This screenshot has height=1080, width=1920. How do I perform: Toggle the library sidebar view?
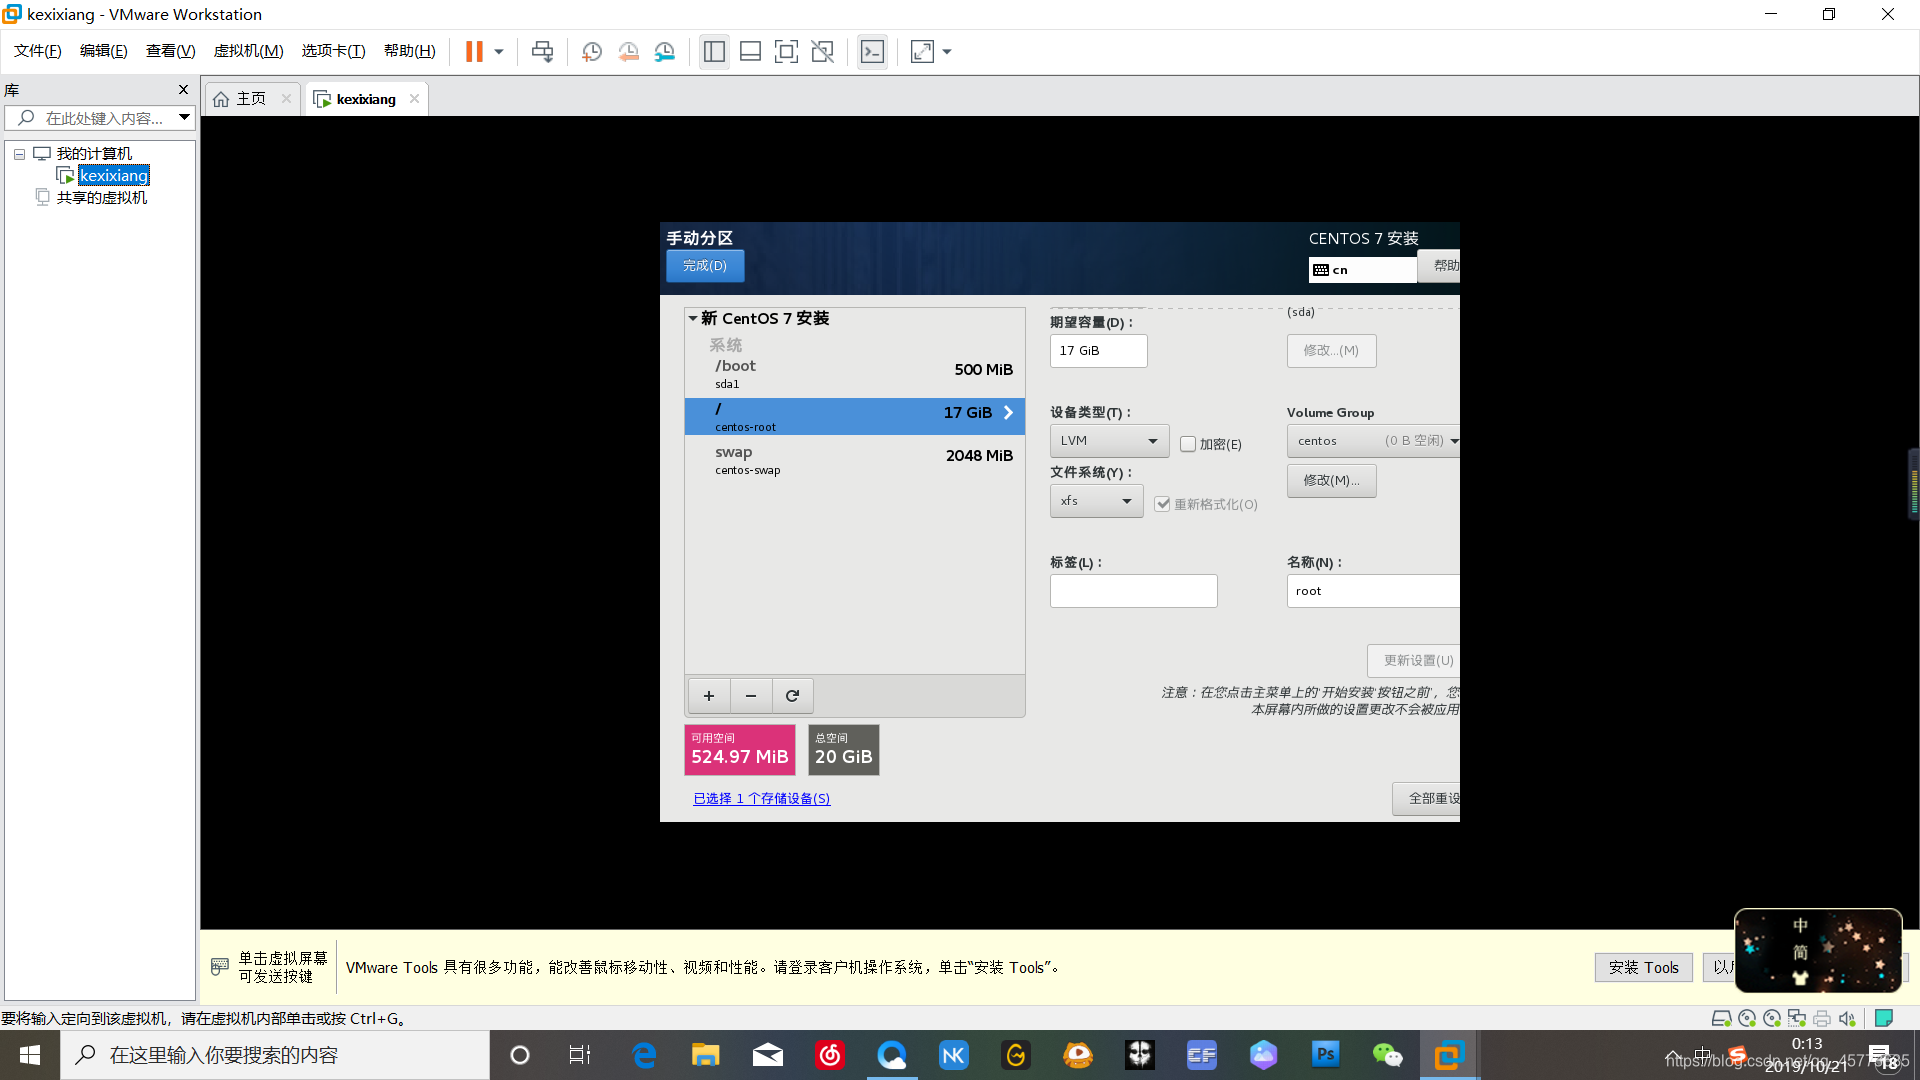click(714, 51)
